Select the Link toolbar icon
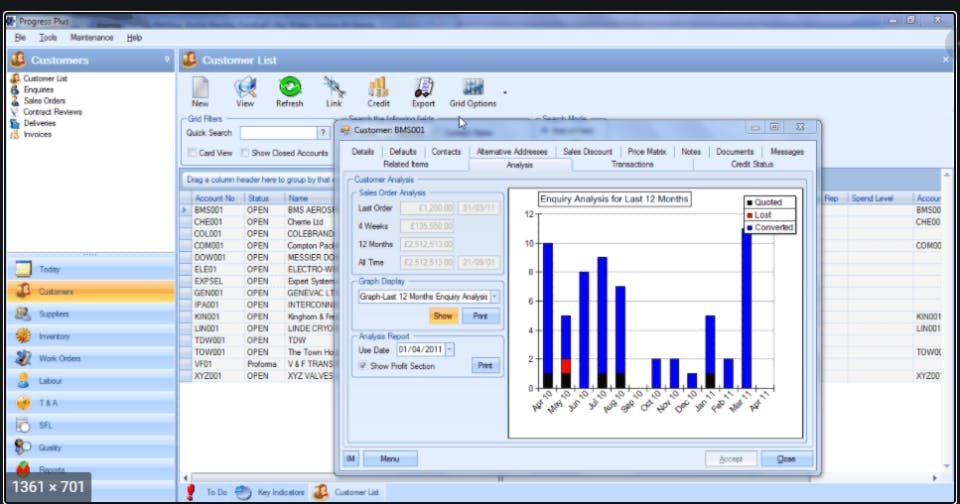 [x=334, y=88]
